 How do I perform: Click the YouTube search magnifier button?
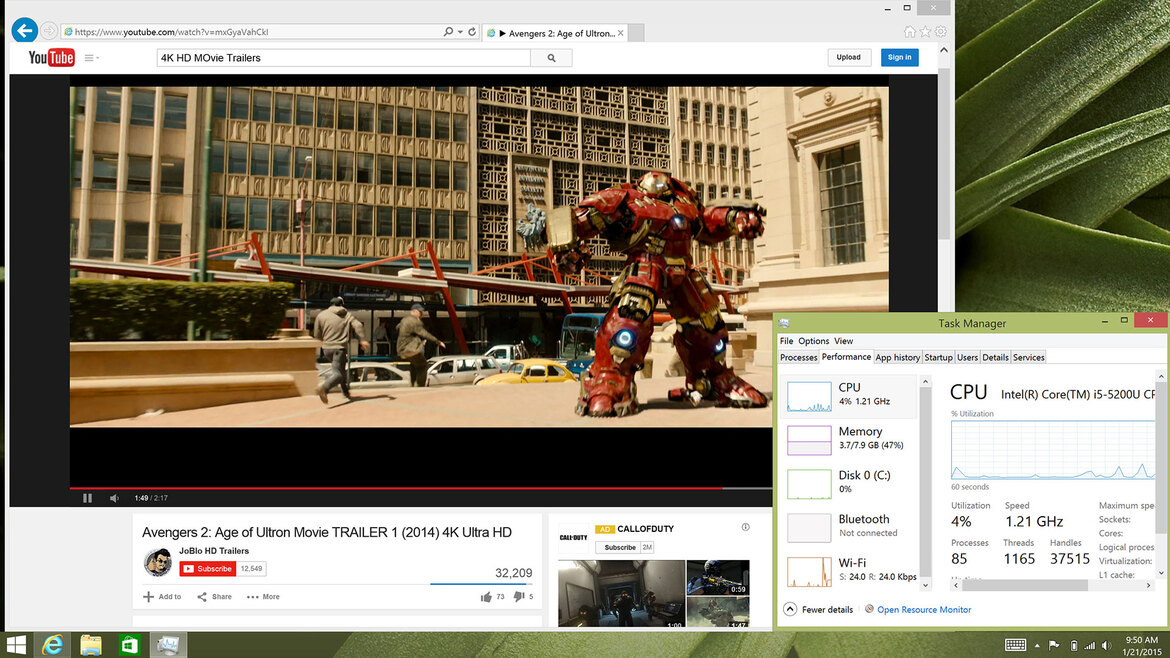pyautogui.click(x=551, y=57)
